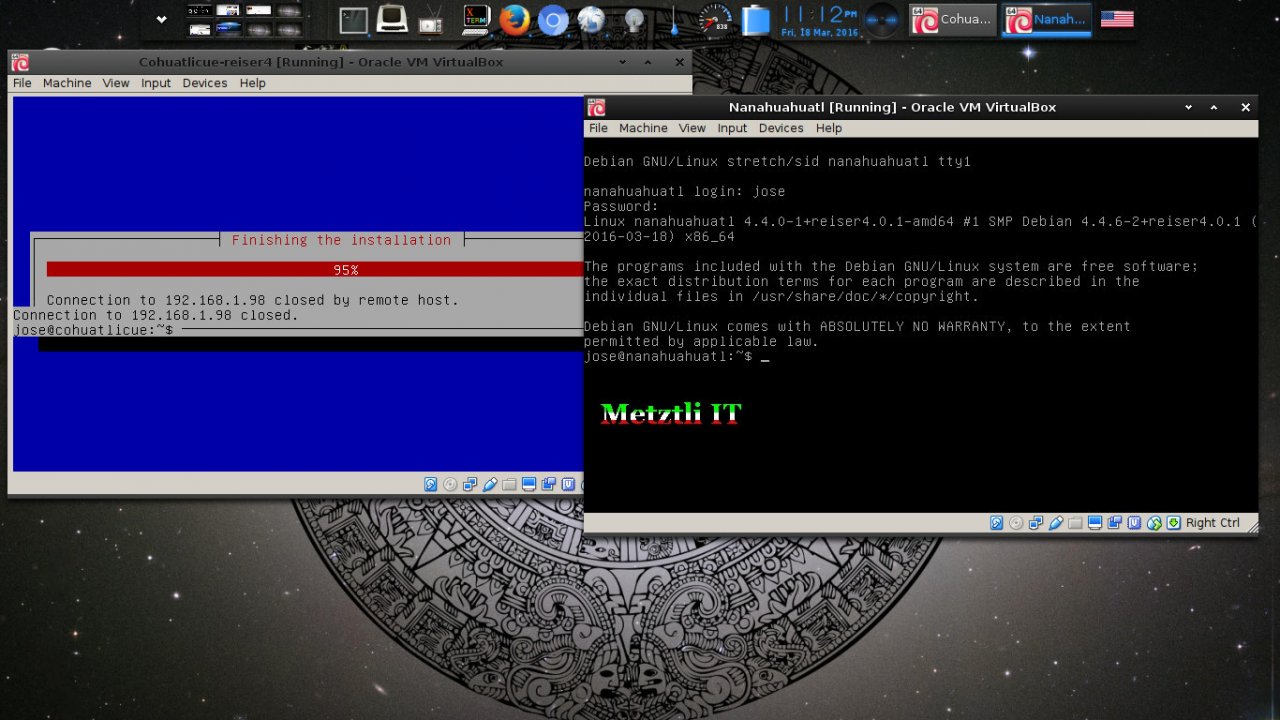Viewport: 1280px width, 720px height.
Task: Open the speedometer system monitor in the panel
Action: [x=714, y=19]
